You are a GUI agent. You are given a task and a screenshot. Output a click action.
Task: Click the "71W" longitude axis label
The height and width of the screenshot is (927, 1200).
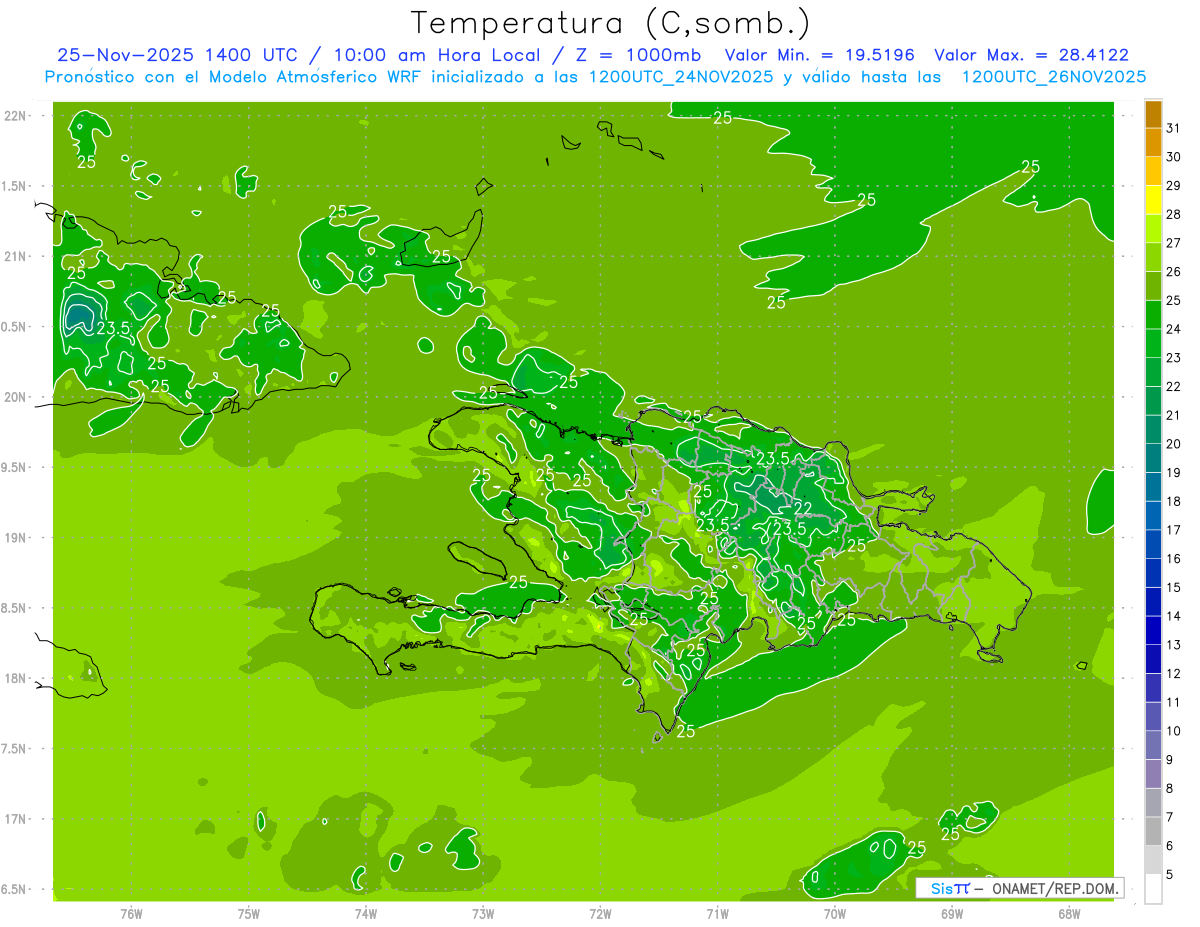[x=717, y=913]
